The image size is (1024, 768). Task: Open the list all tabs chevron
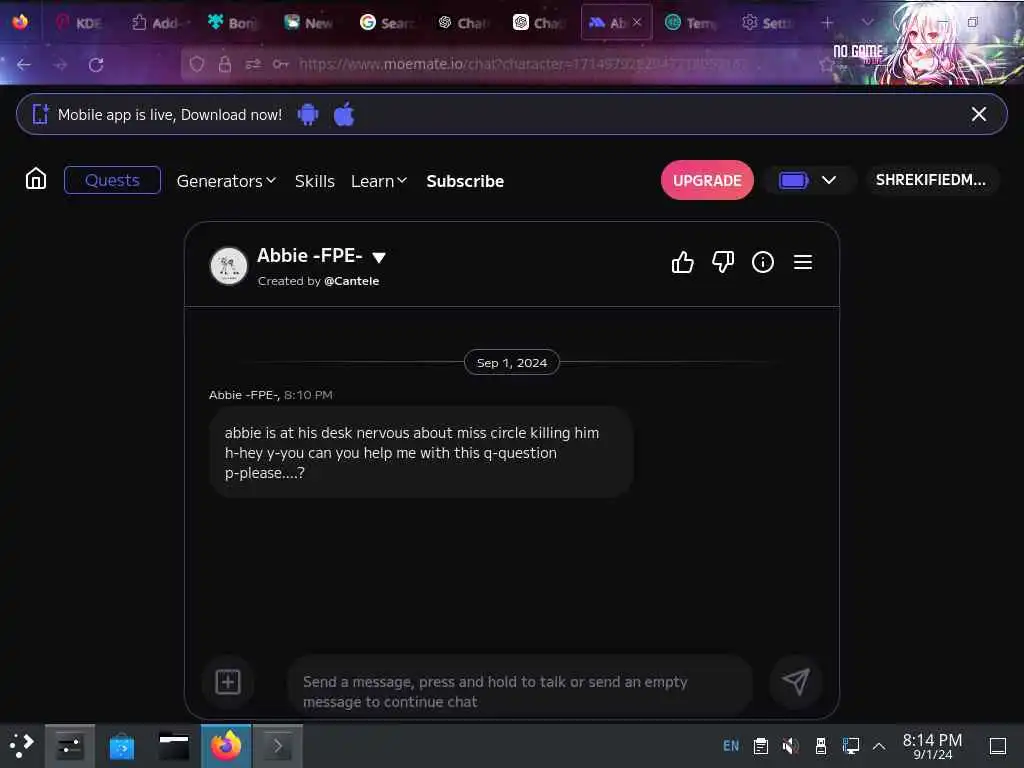(x=867, y=22)
